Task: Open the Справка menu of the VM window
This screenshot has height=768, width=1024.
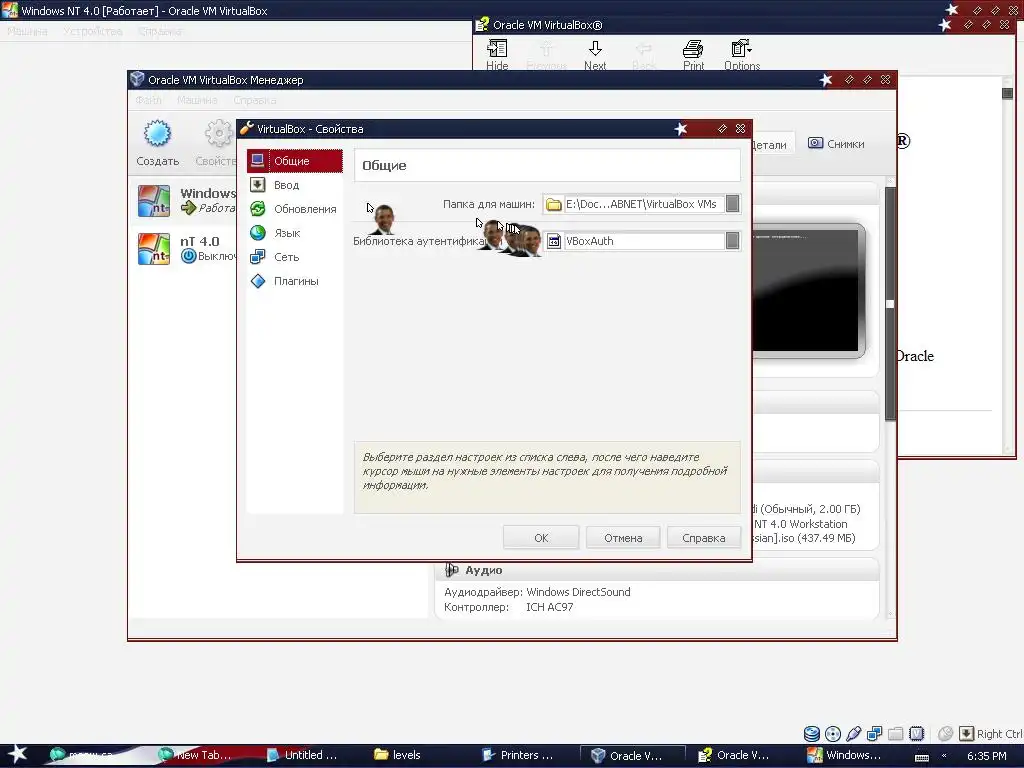Action: [x=160, y=31]
